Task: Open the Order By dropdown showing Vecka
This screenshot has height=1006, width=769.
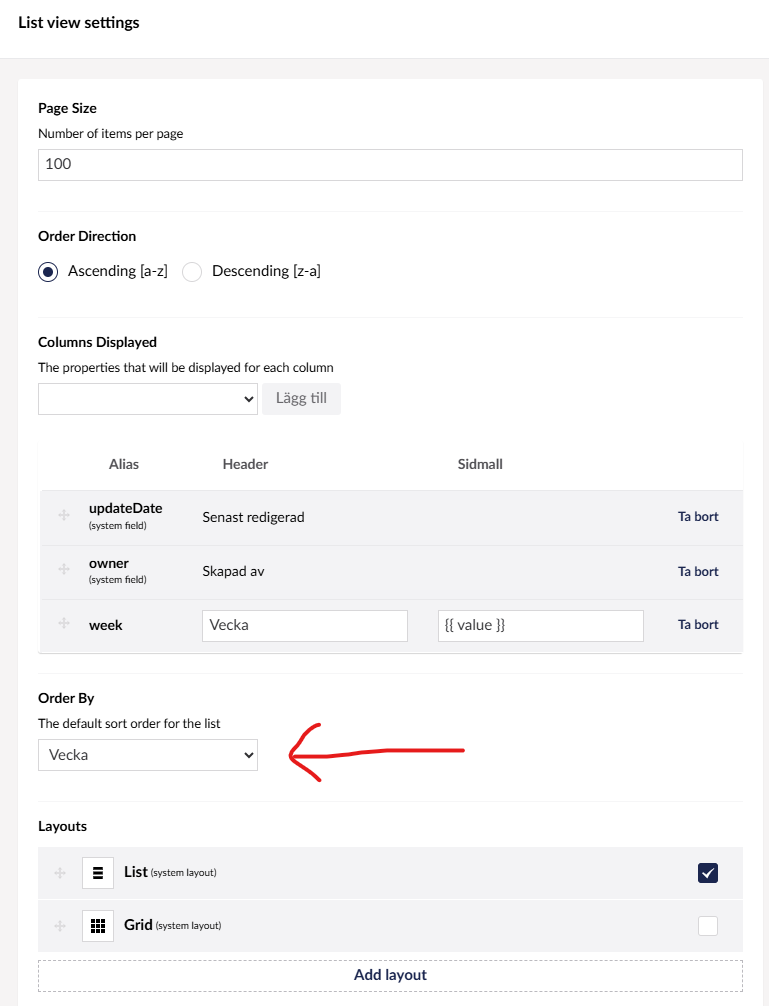Action: point(148,755)
